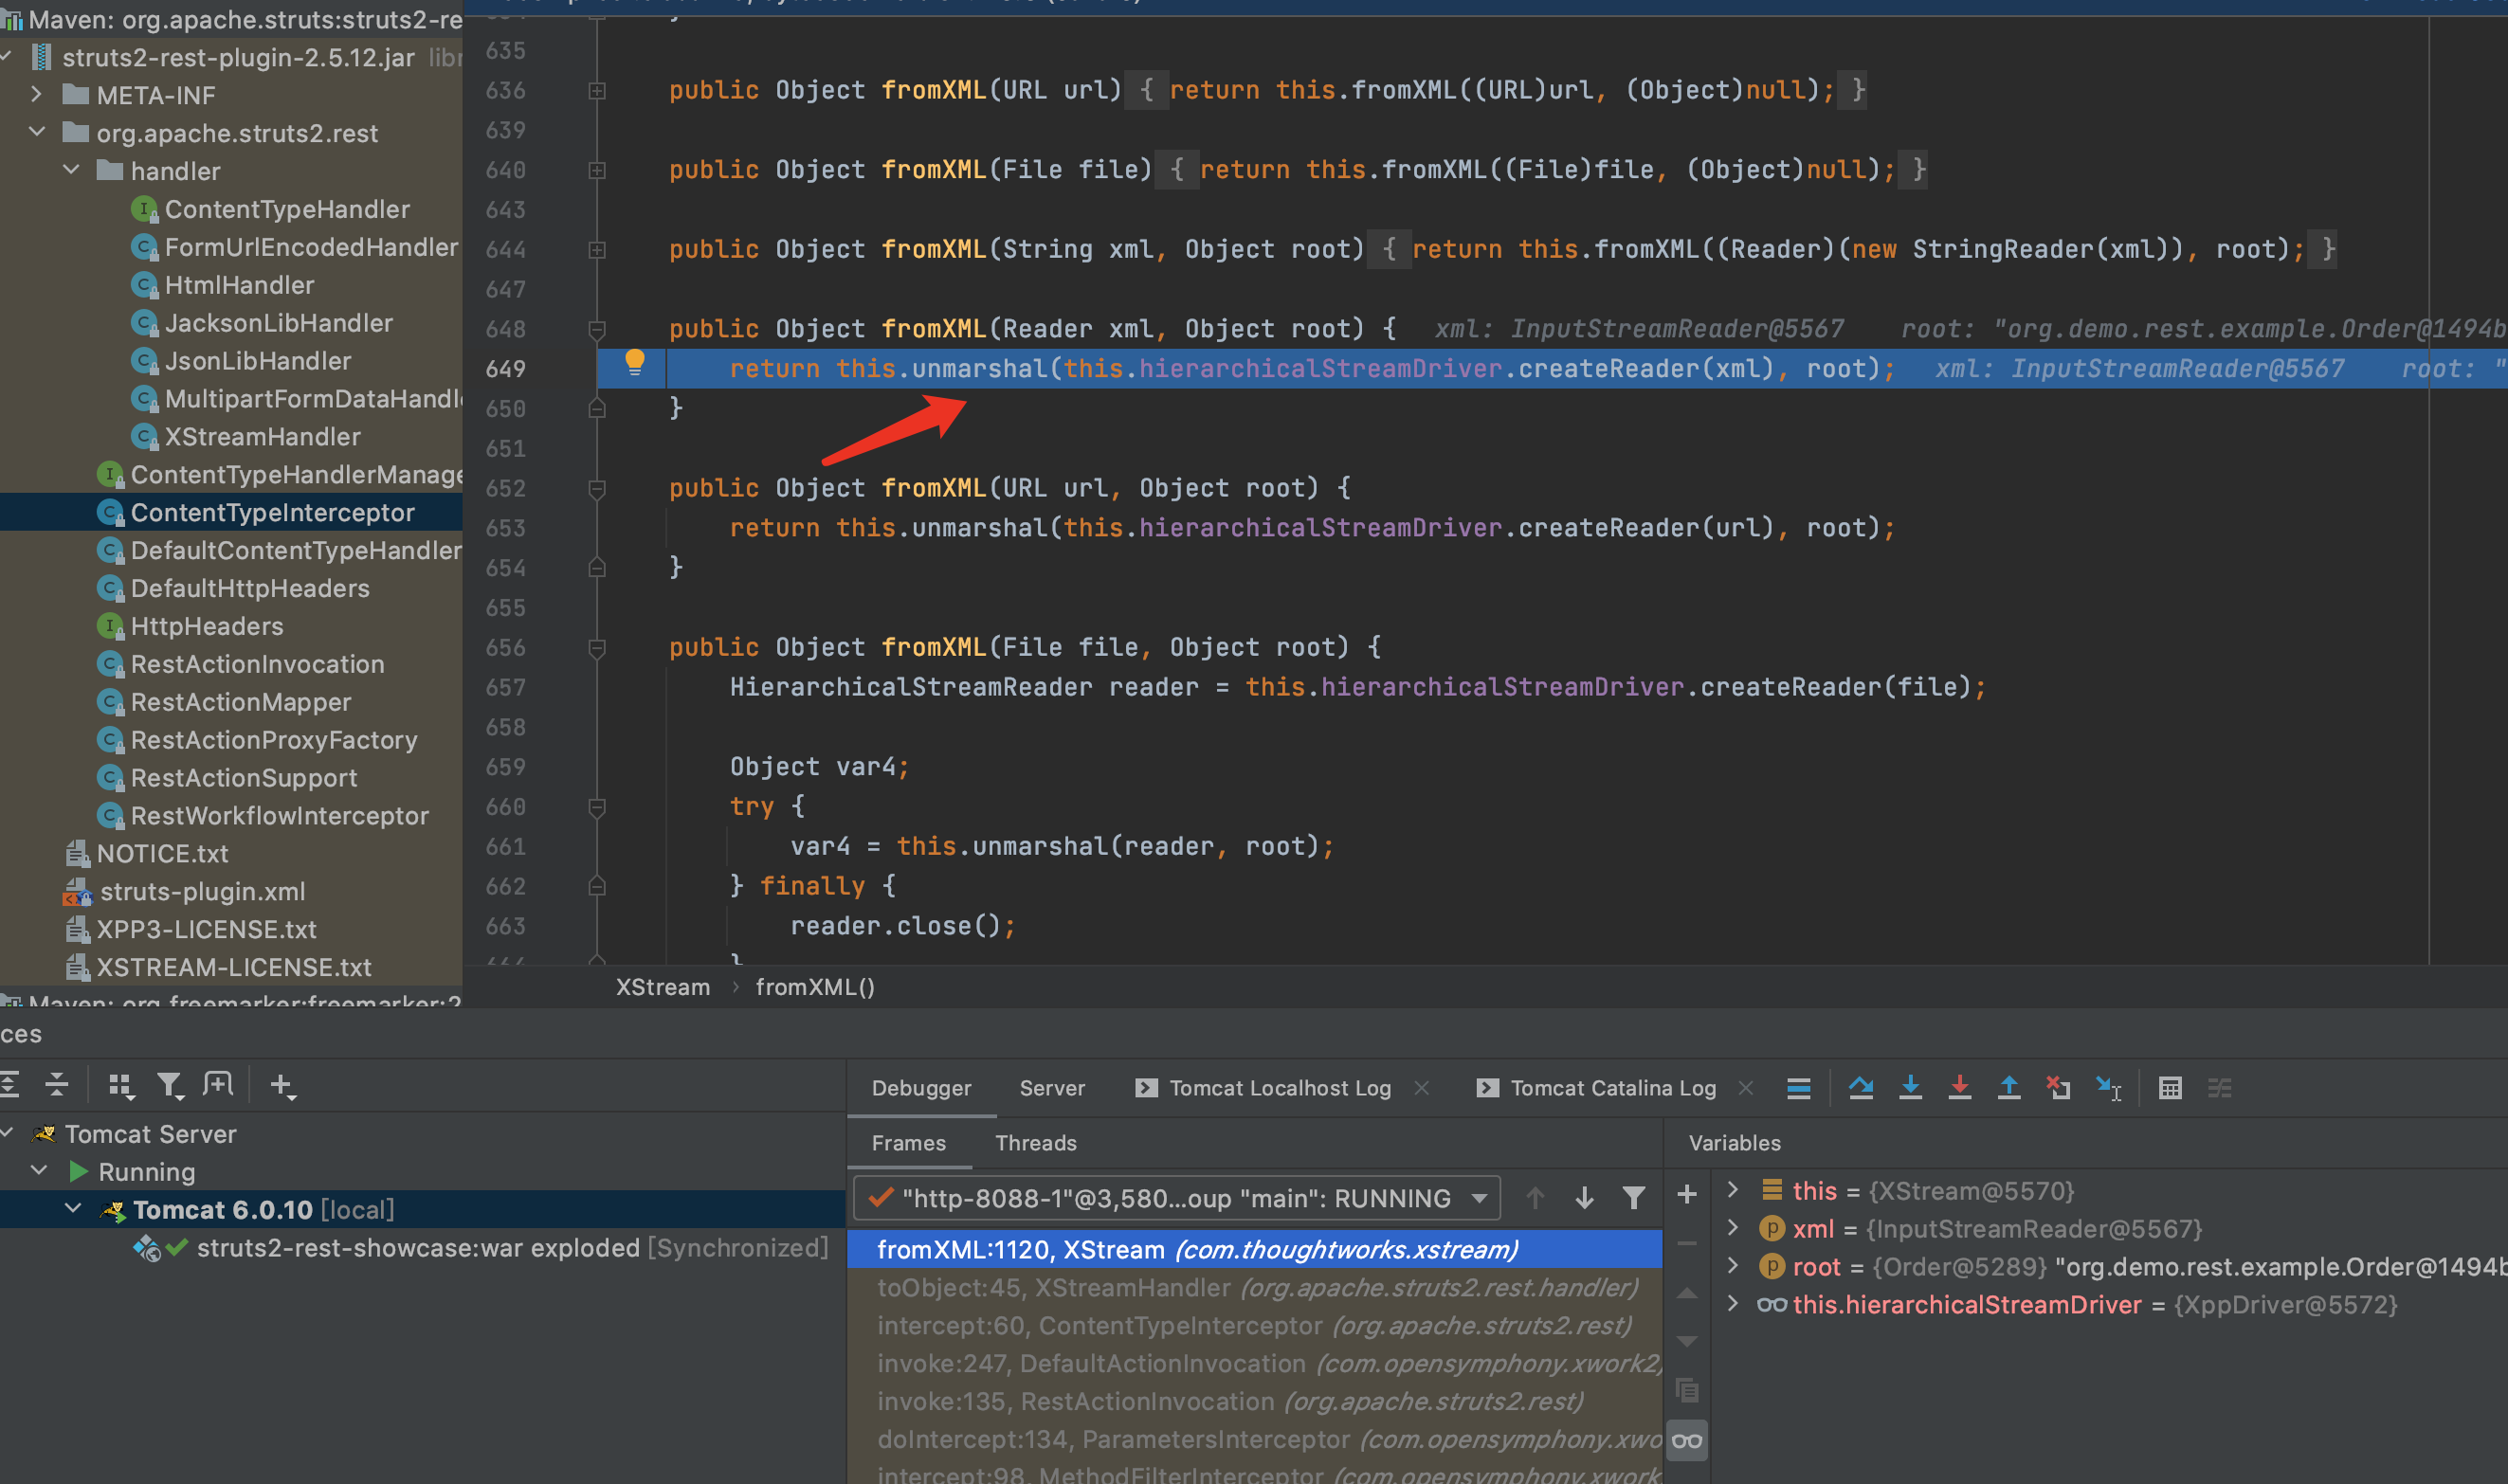Image resolution: width=2508 pixels, height=1484 pixels.
Task: Expand the 'xml' variable node
Action: click(x=1733, y=1228)
